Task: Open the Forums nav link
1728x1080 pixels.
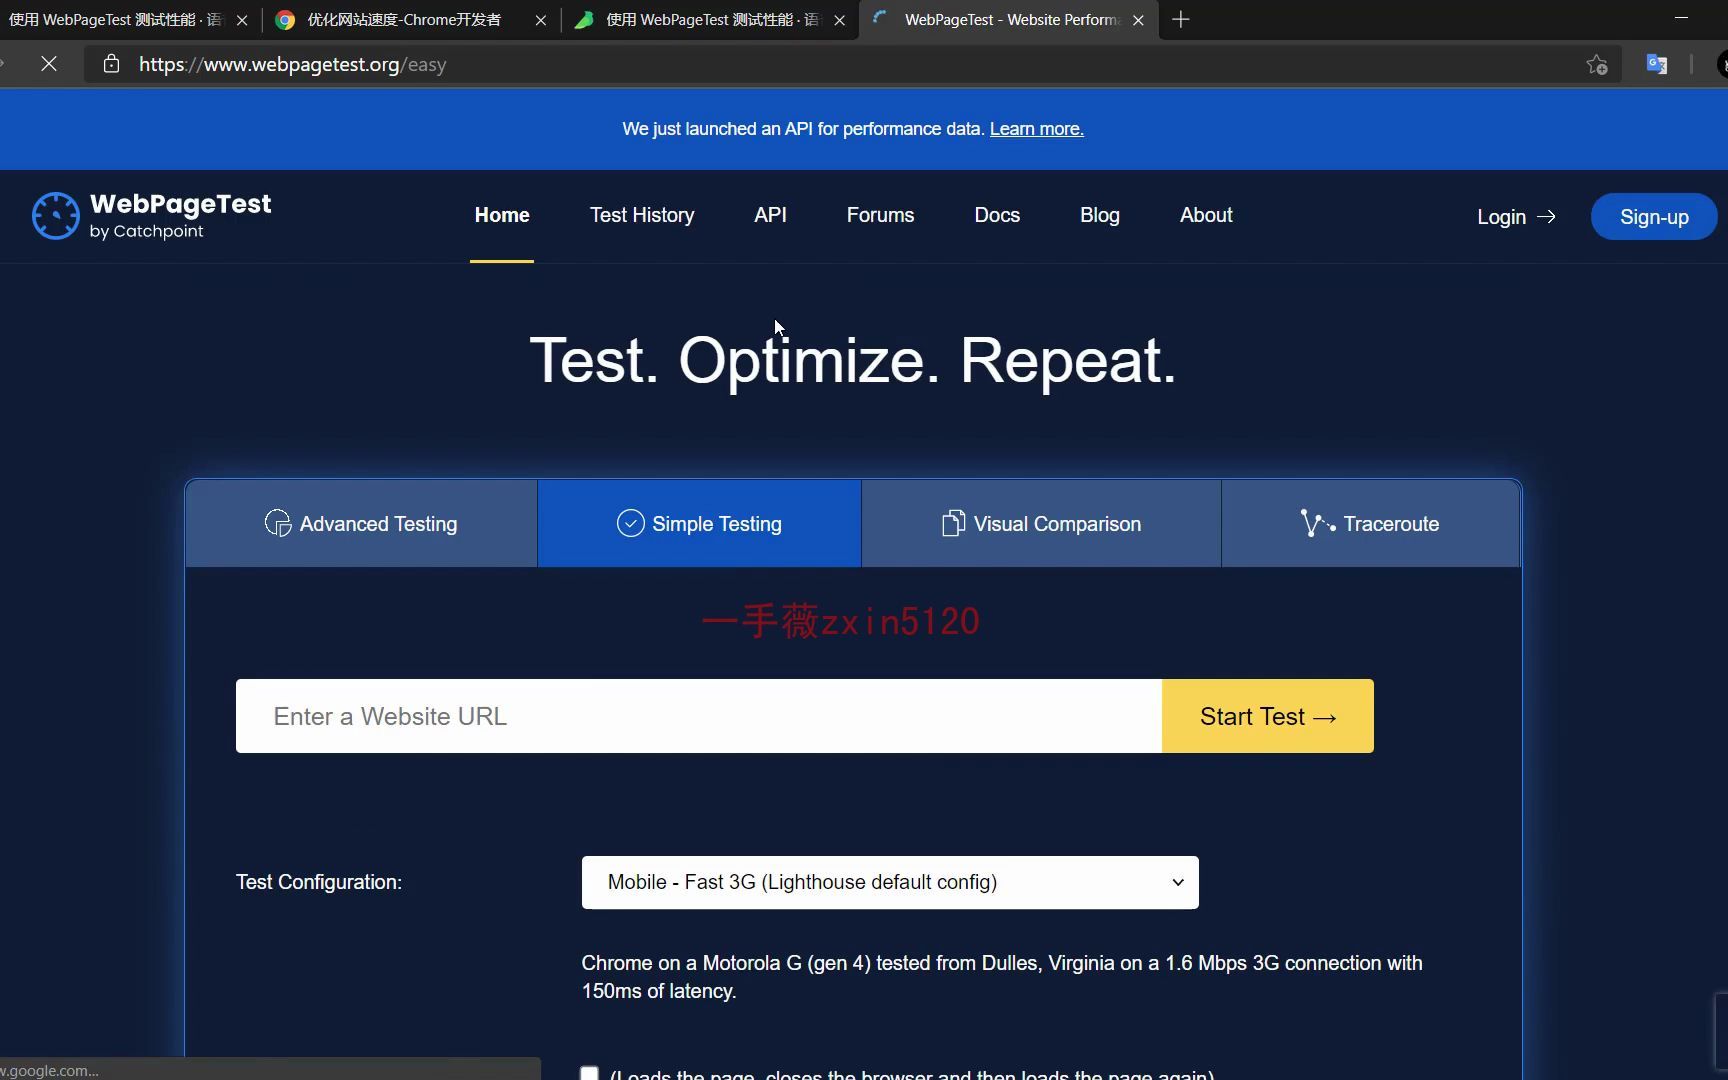Action: (880, 216)
